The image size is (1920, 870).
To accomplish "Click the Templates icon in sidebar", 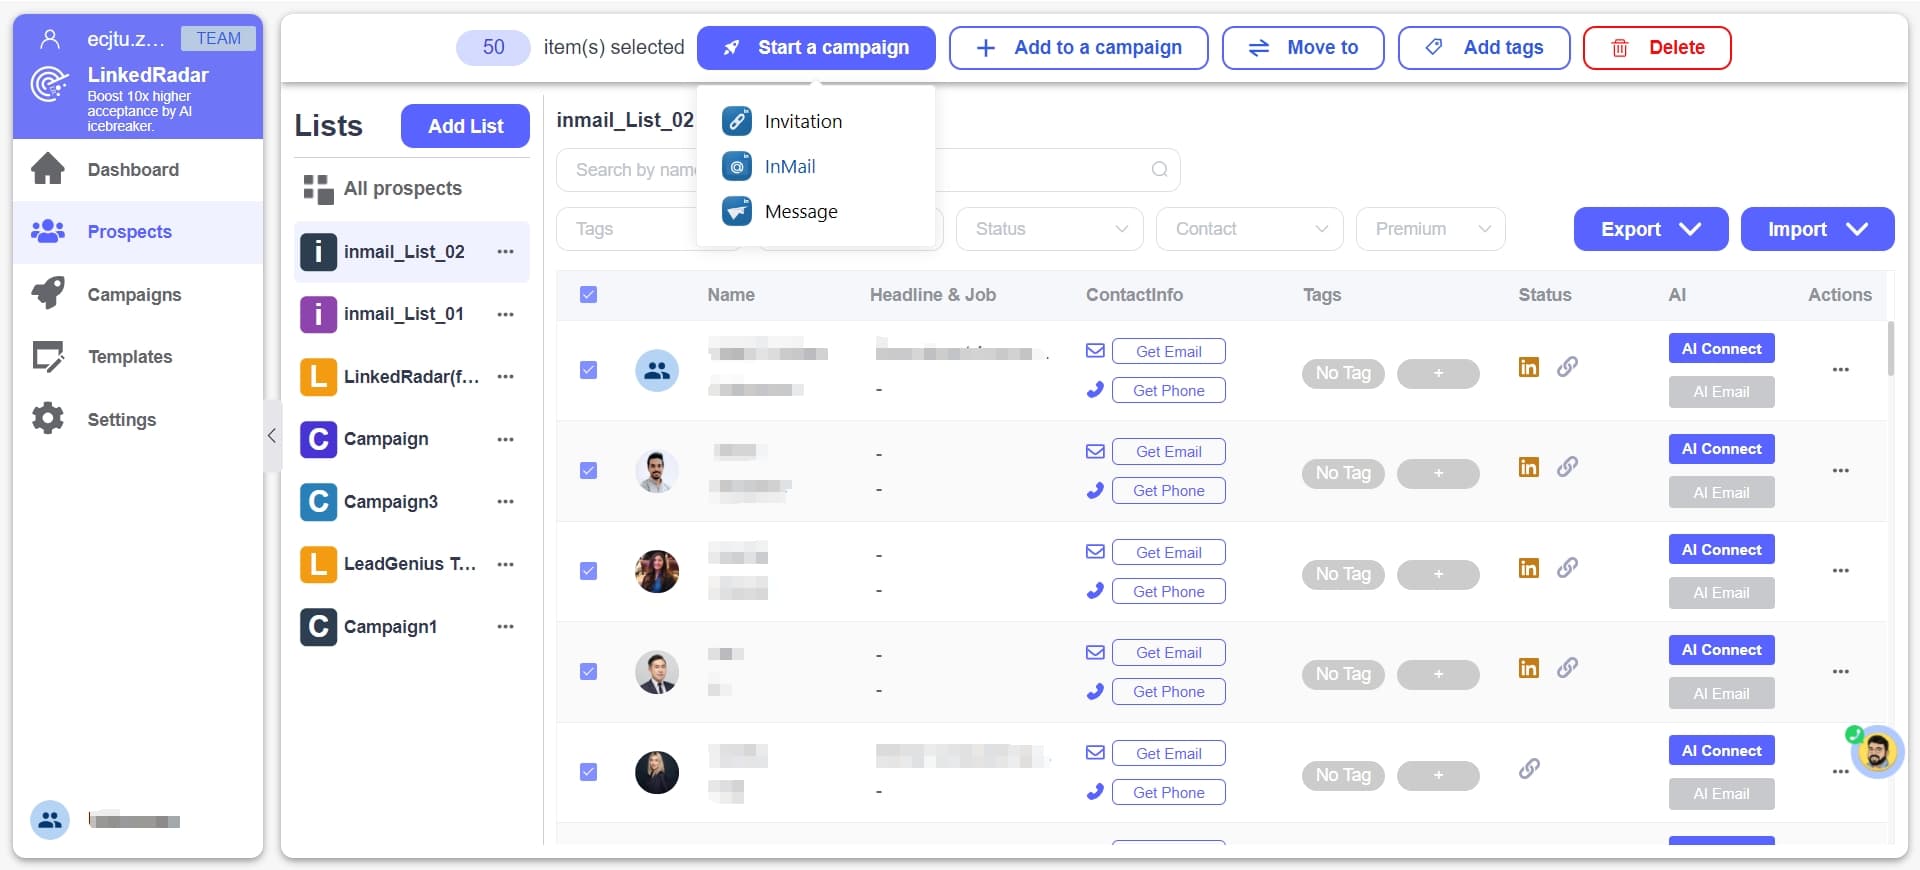I will point(48,356).
